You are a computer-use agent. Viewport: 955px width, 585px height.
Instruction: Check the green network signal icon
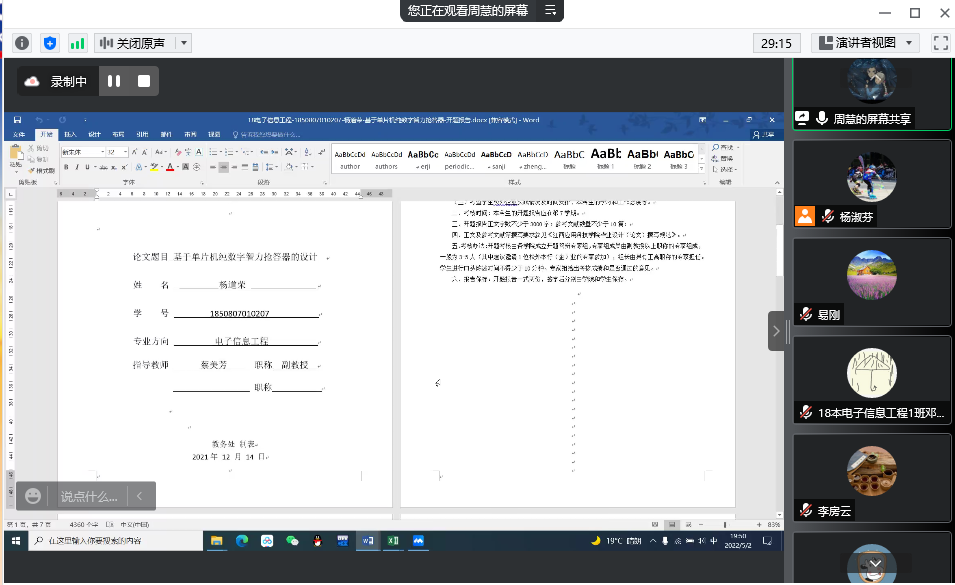point(77,43)
